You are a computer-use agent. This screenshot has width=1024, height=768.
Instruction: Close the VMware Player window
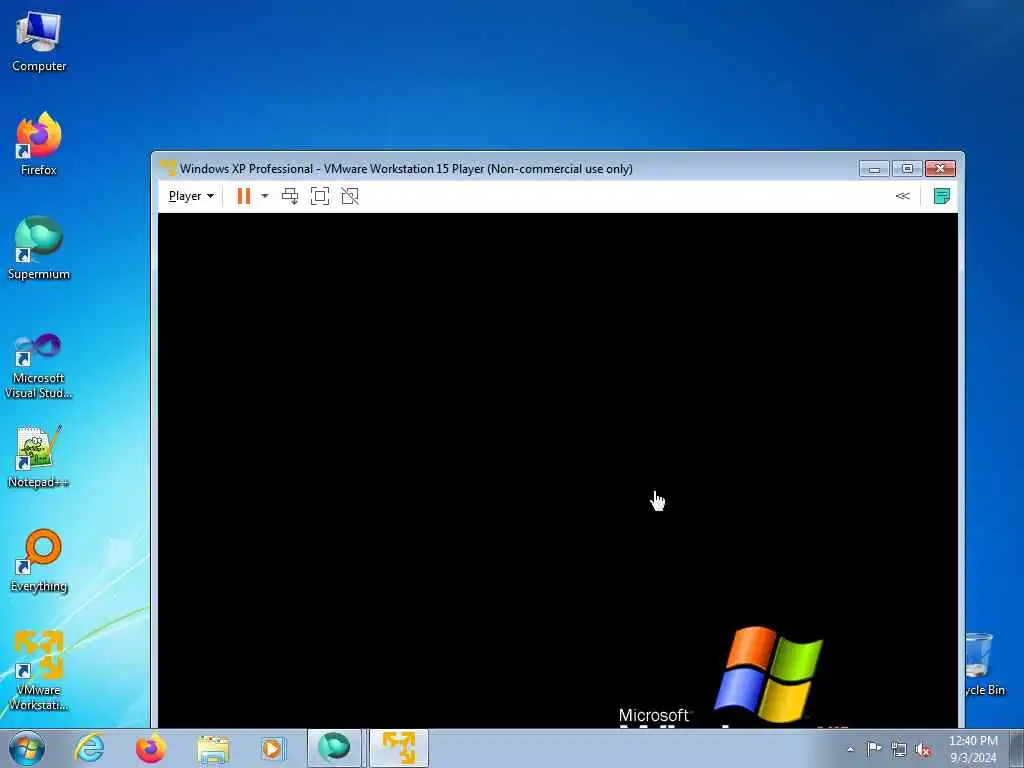coord(940,168)
